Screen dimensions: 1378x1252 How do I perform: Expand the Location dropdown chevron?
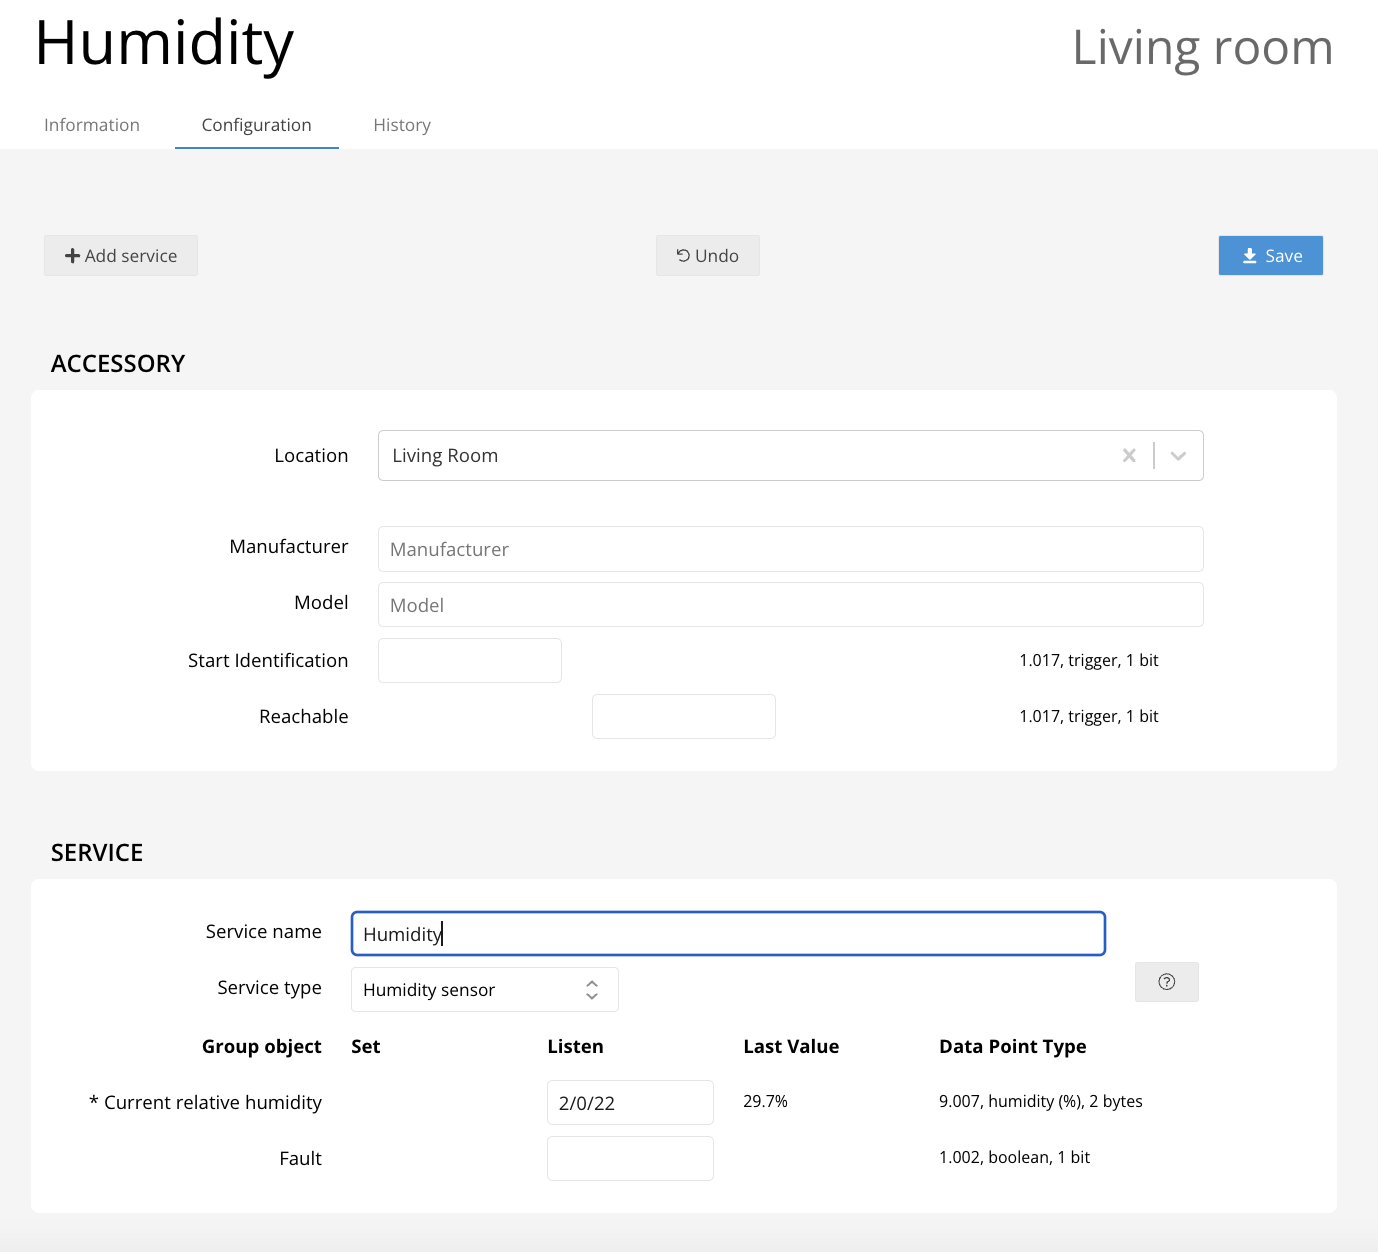(x=1178, y=456)
